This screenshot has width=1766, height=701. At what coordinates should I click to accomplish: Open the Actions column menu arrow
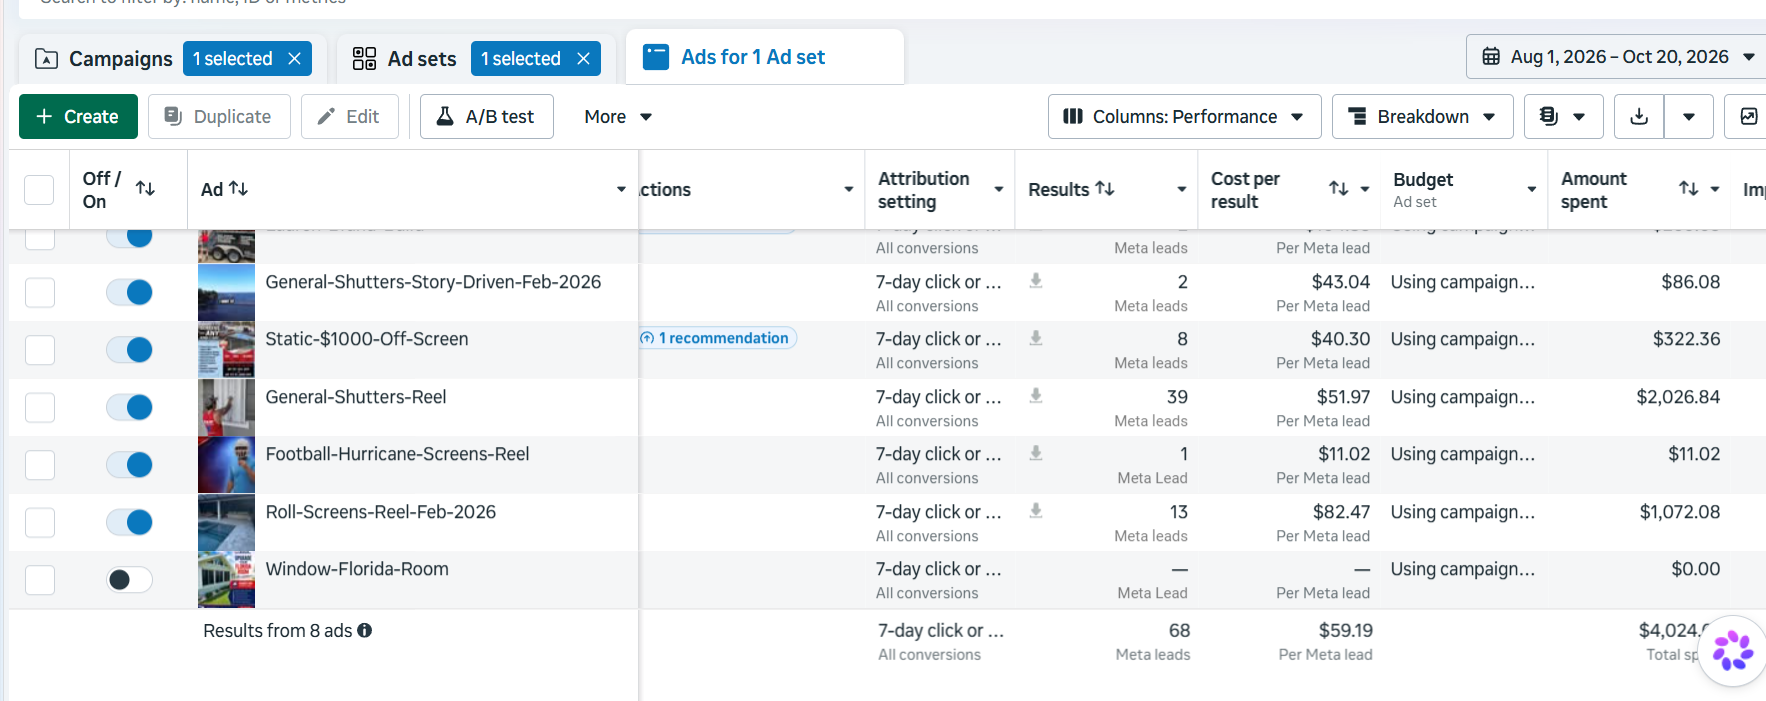click(x=848, y=189)
